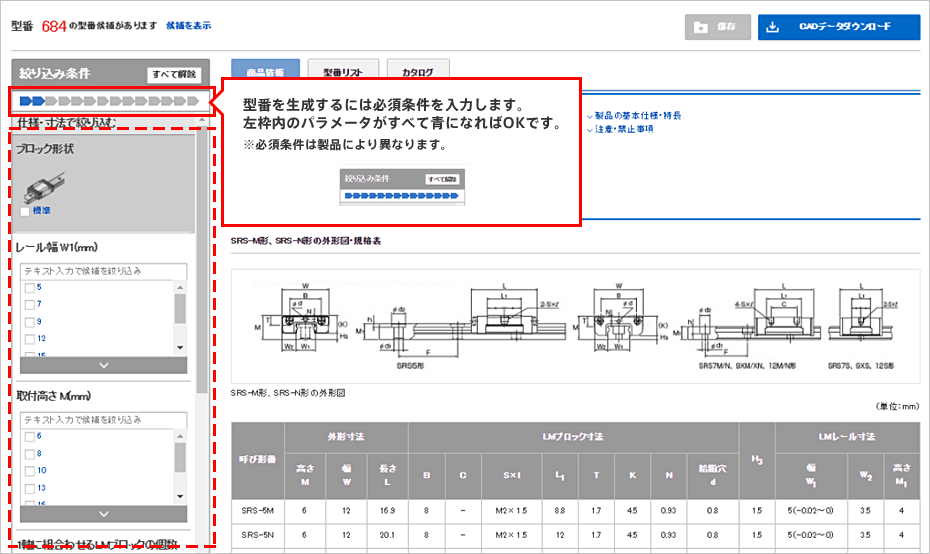This screenshot has width=930, height=554.
Task: Check rail width 7 checkbox
Action: 30,304
